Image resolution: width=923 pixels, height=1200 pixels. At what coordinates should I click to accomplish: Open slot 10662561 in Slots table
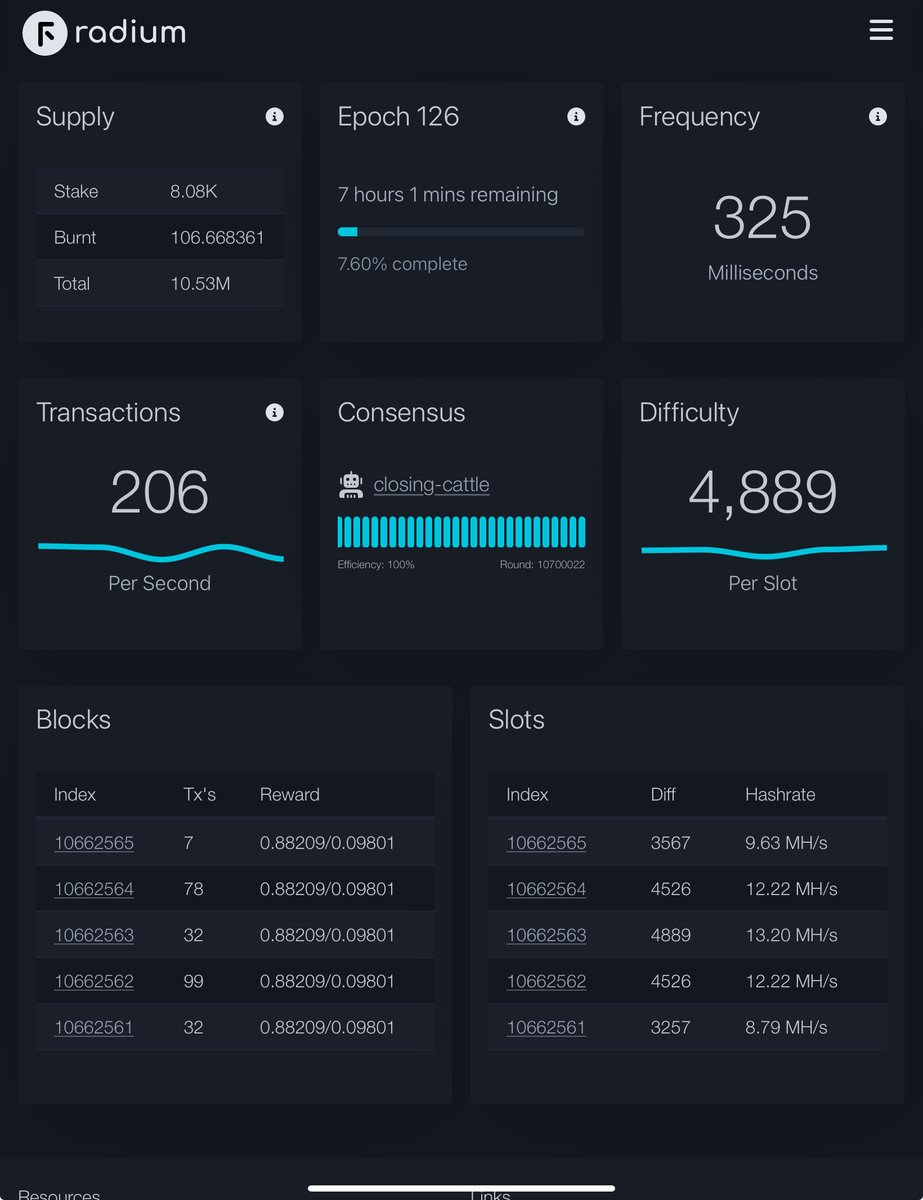tap(547, 1027)
